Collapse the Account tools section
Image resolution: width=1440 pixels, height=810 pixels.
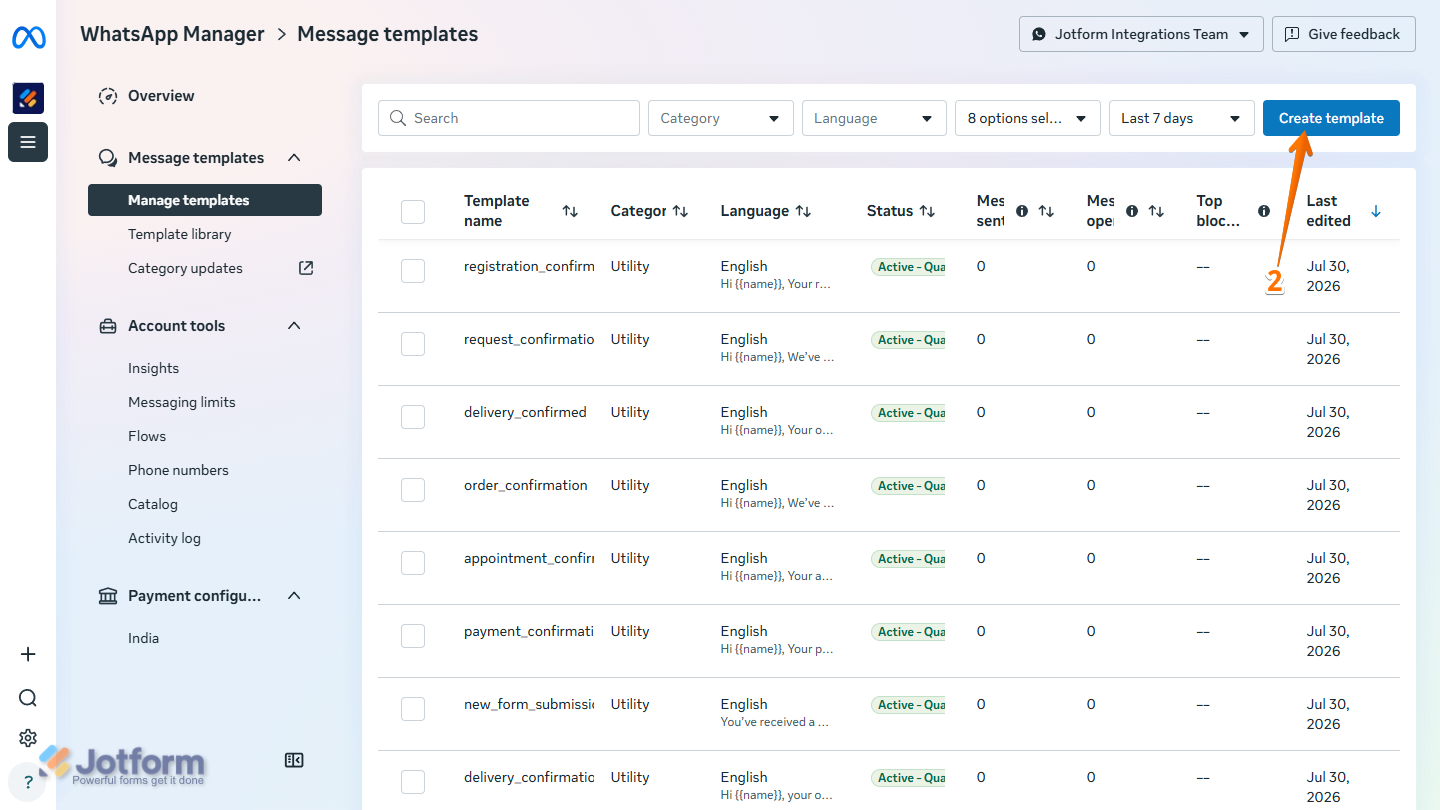click(x=294, y=326)
